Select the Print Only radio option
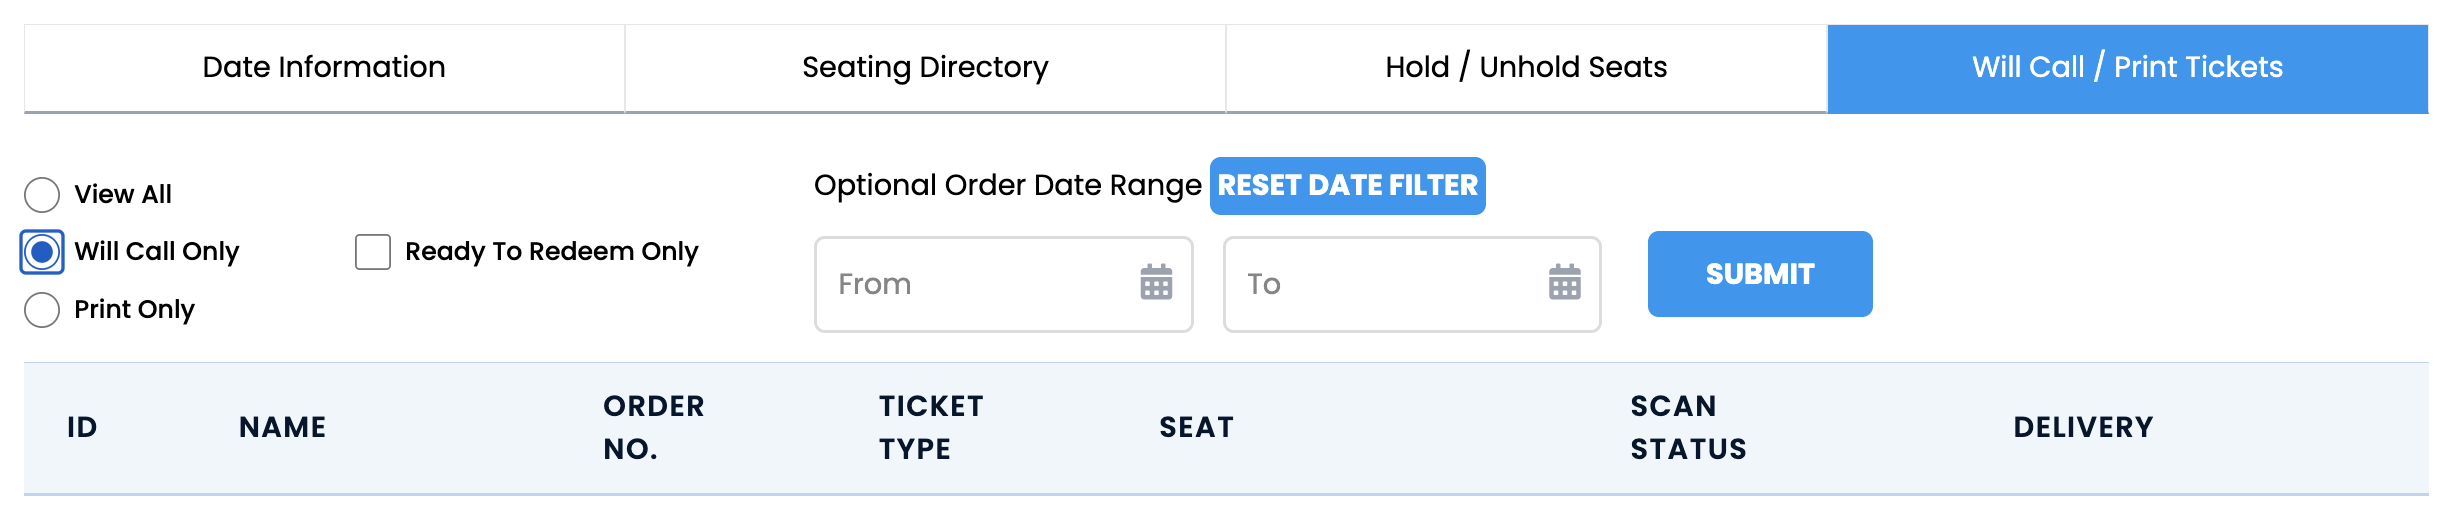Image resolution: width=2464 pixels, height=522 pixels. click(x=42, y=310)
